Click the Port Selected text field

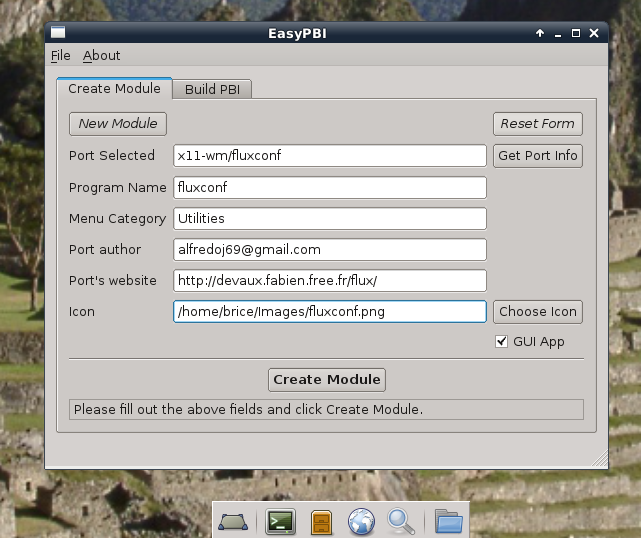click(329, 155)
